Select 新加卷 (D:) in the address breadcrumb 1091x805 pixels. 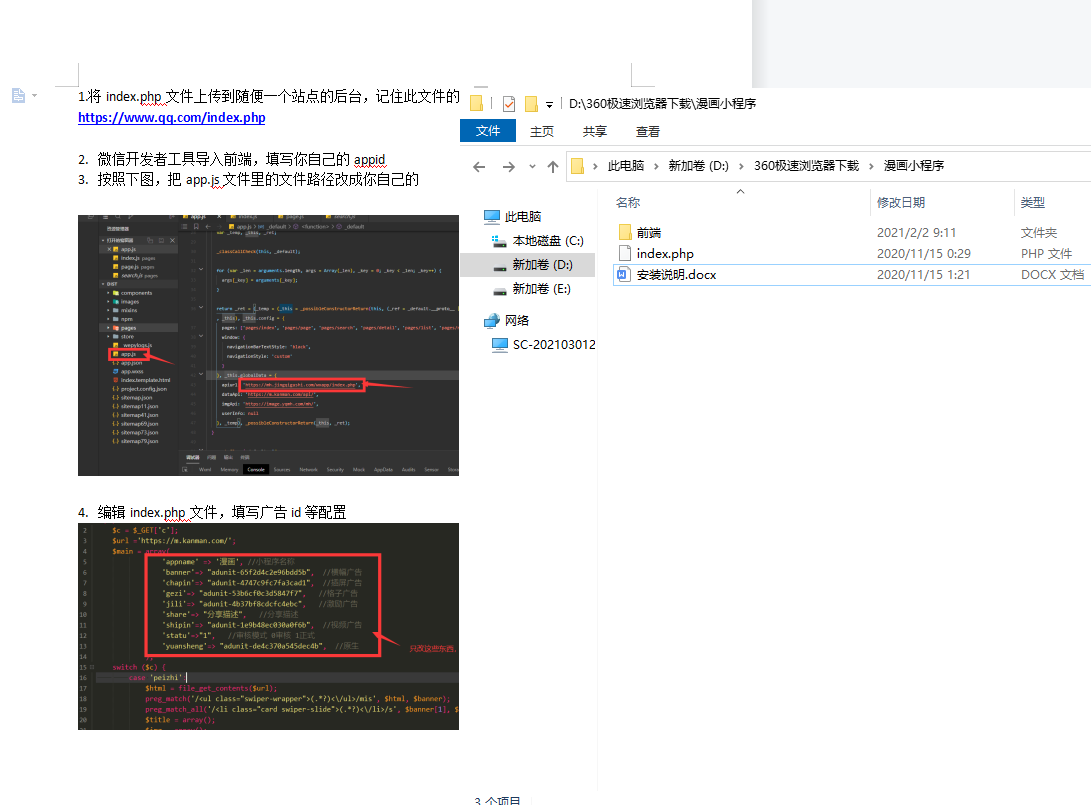pos(699,166)
